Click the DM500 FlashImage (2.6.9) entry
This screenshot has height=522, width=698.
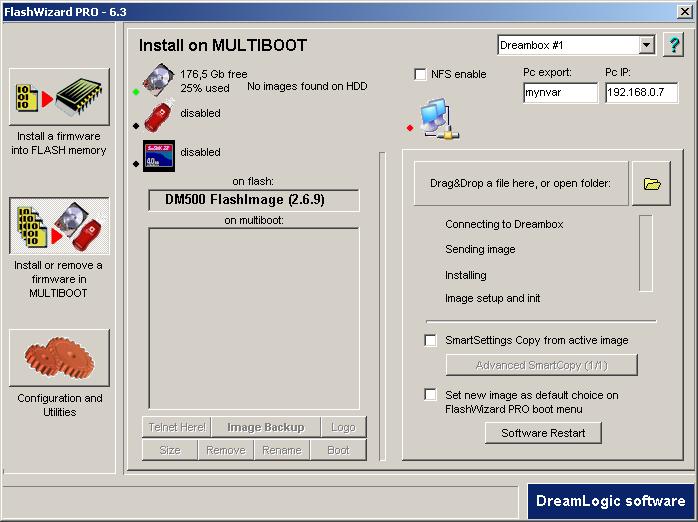coord(254,200)
